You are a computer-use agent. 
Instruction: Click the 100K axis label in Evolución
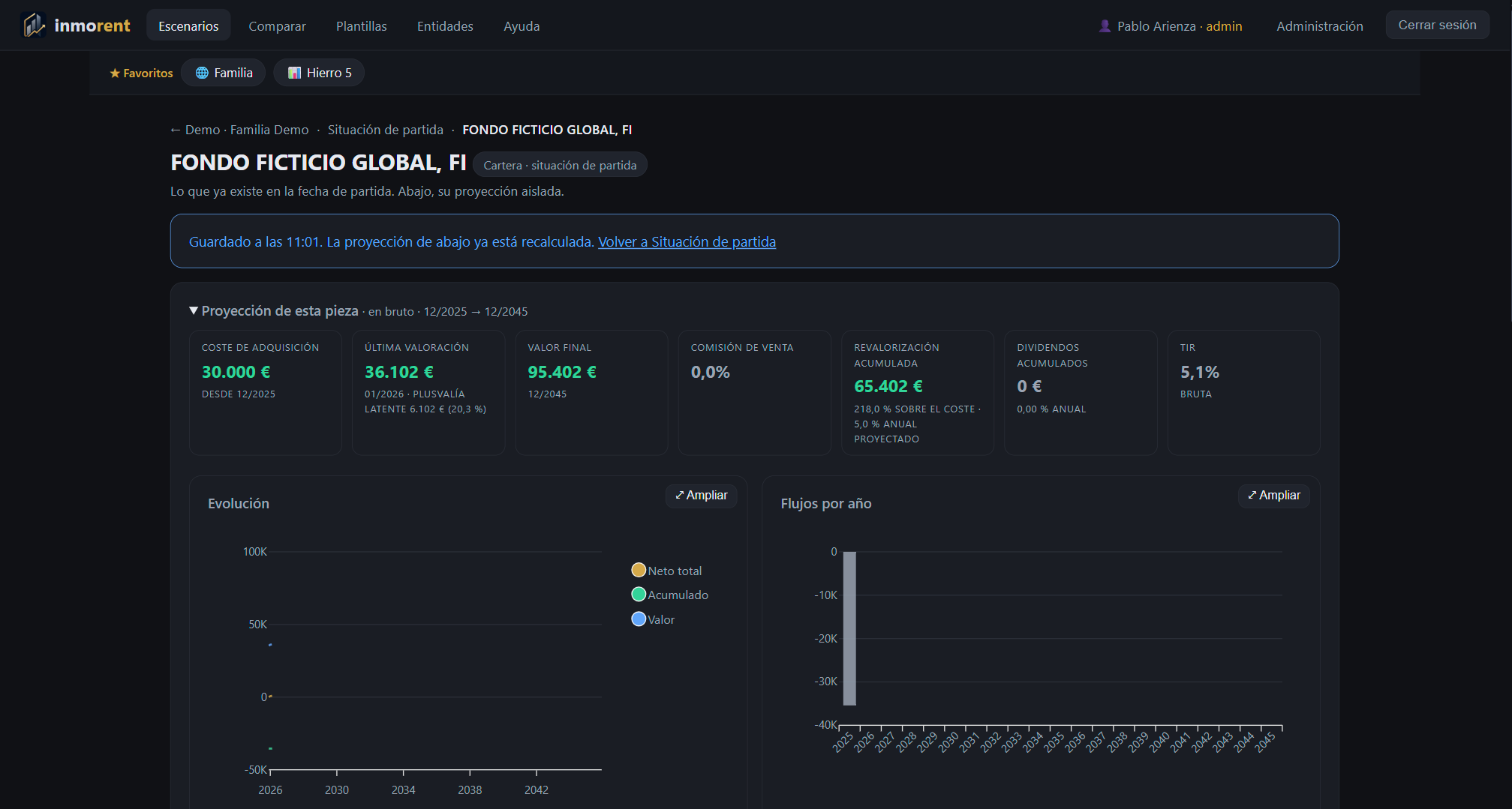(x=255, y=552)
